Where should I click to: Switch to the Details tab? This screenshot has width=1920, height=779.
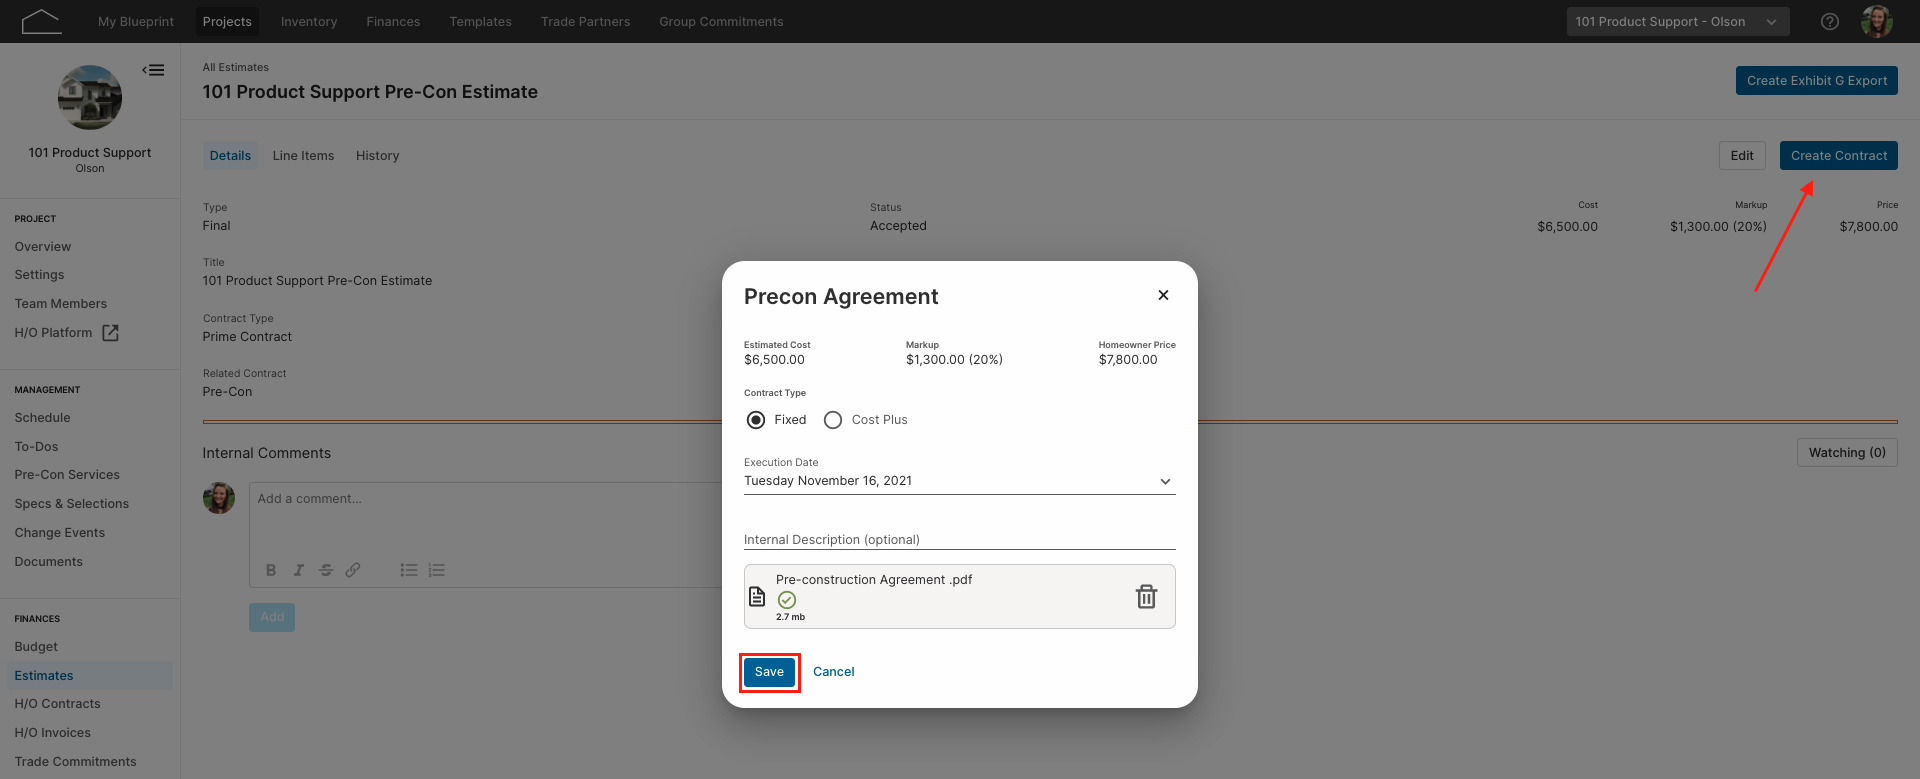pos(230,156)
